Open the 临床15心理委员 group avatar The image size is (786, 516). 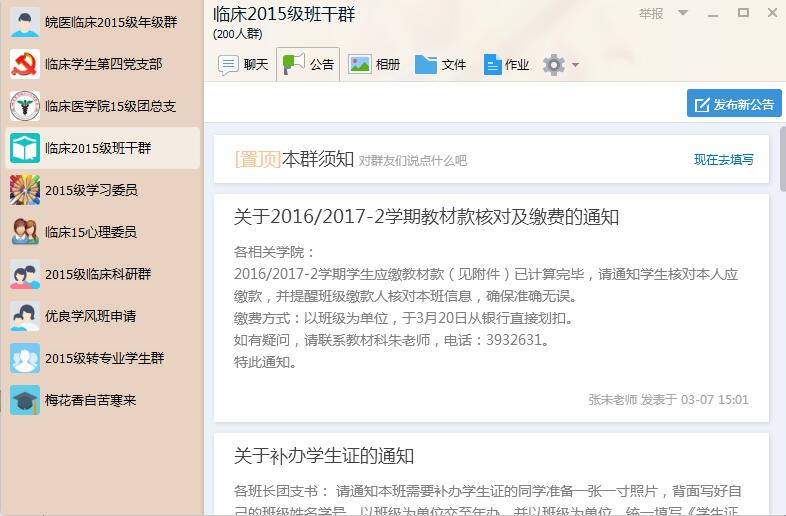(25, 232)
